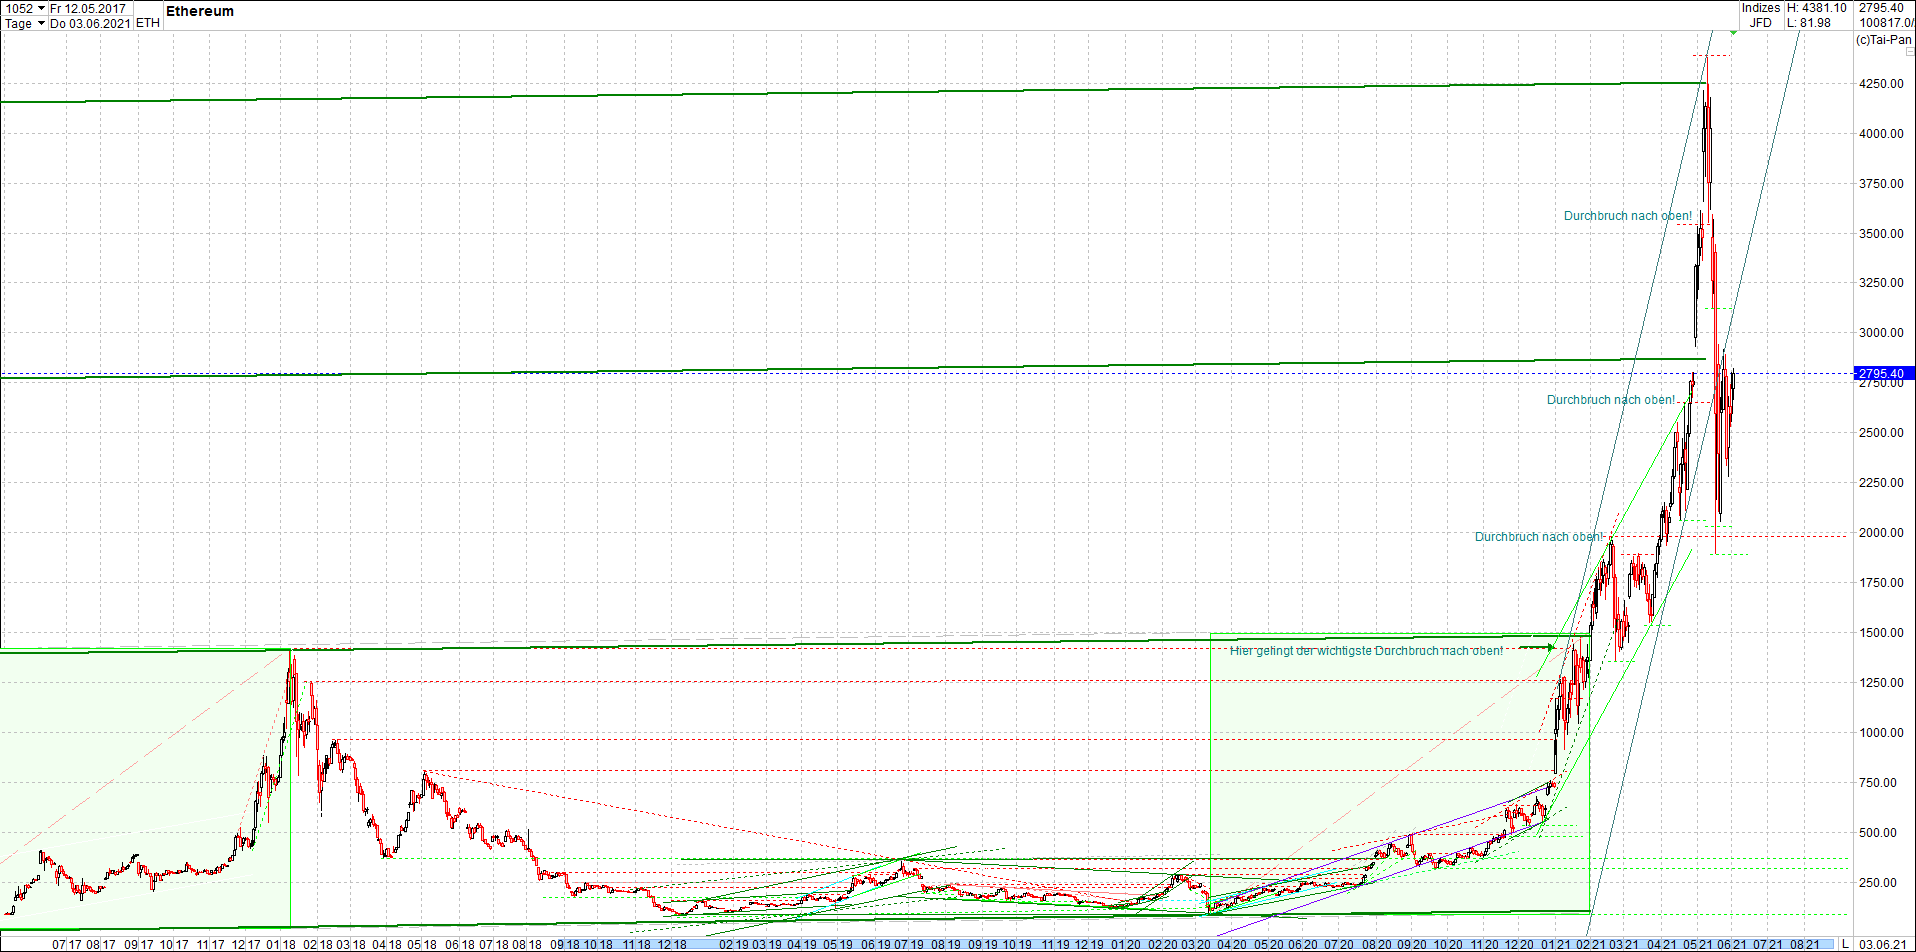Viewport: 1916px width, 952px height.
Task: Click the (c)Tai-Pan copyright label
Action: click(x=1882, y=41)
